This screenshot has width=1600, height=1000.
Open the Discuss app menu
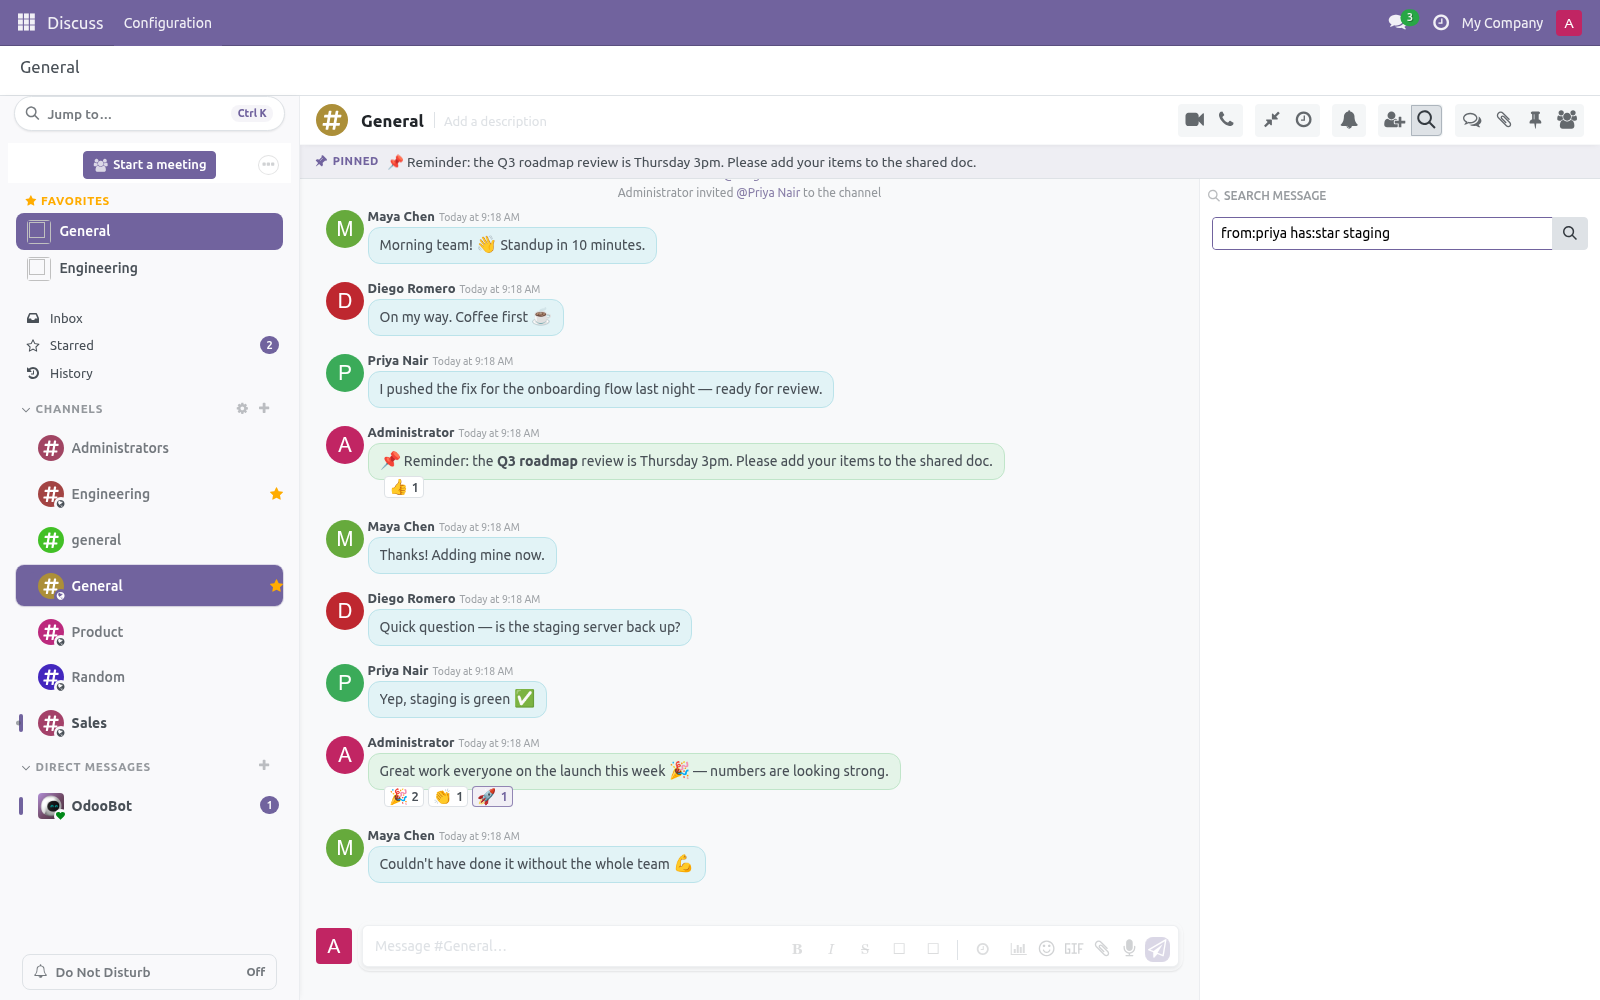tap(75, 23)
